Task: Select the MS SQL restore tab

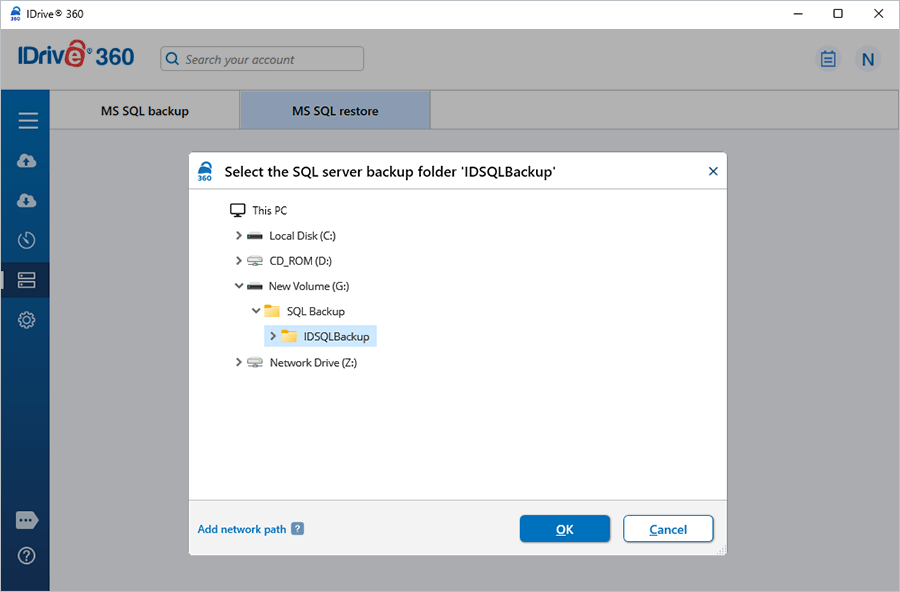Action: coord(335,111)
